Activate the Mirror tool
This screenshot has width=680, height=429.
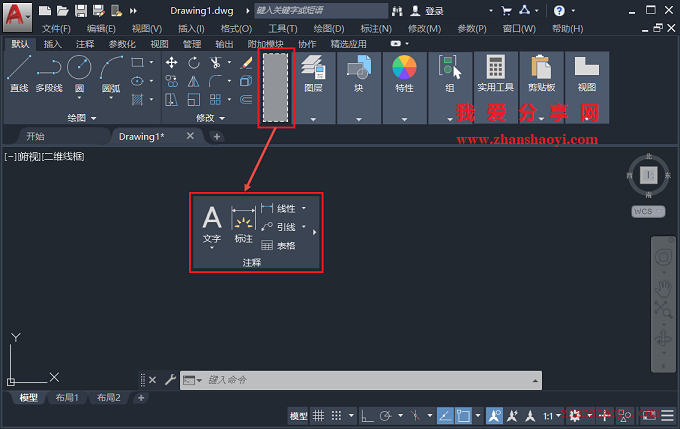[x=194, y=81]
